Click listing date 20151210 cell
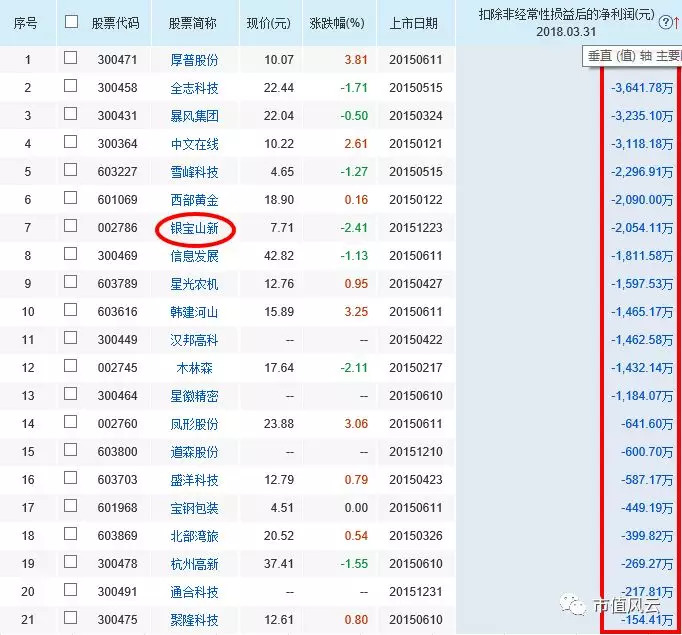The width and height of the screenshot is (682, 635). (x=416, y=451)
